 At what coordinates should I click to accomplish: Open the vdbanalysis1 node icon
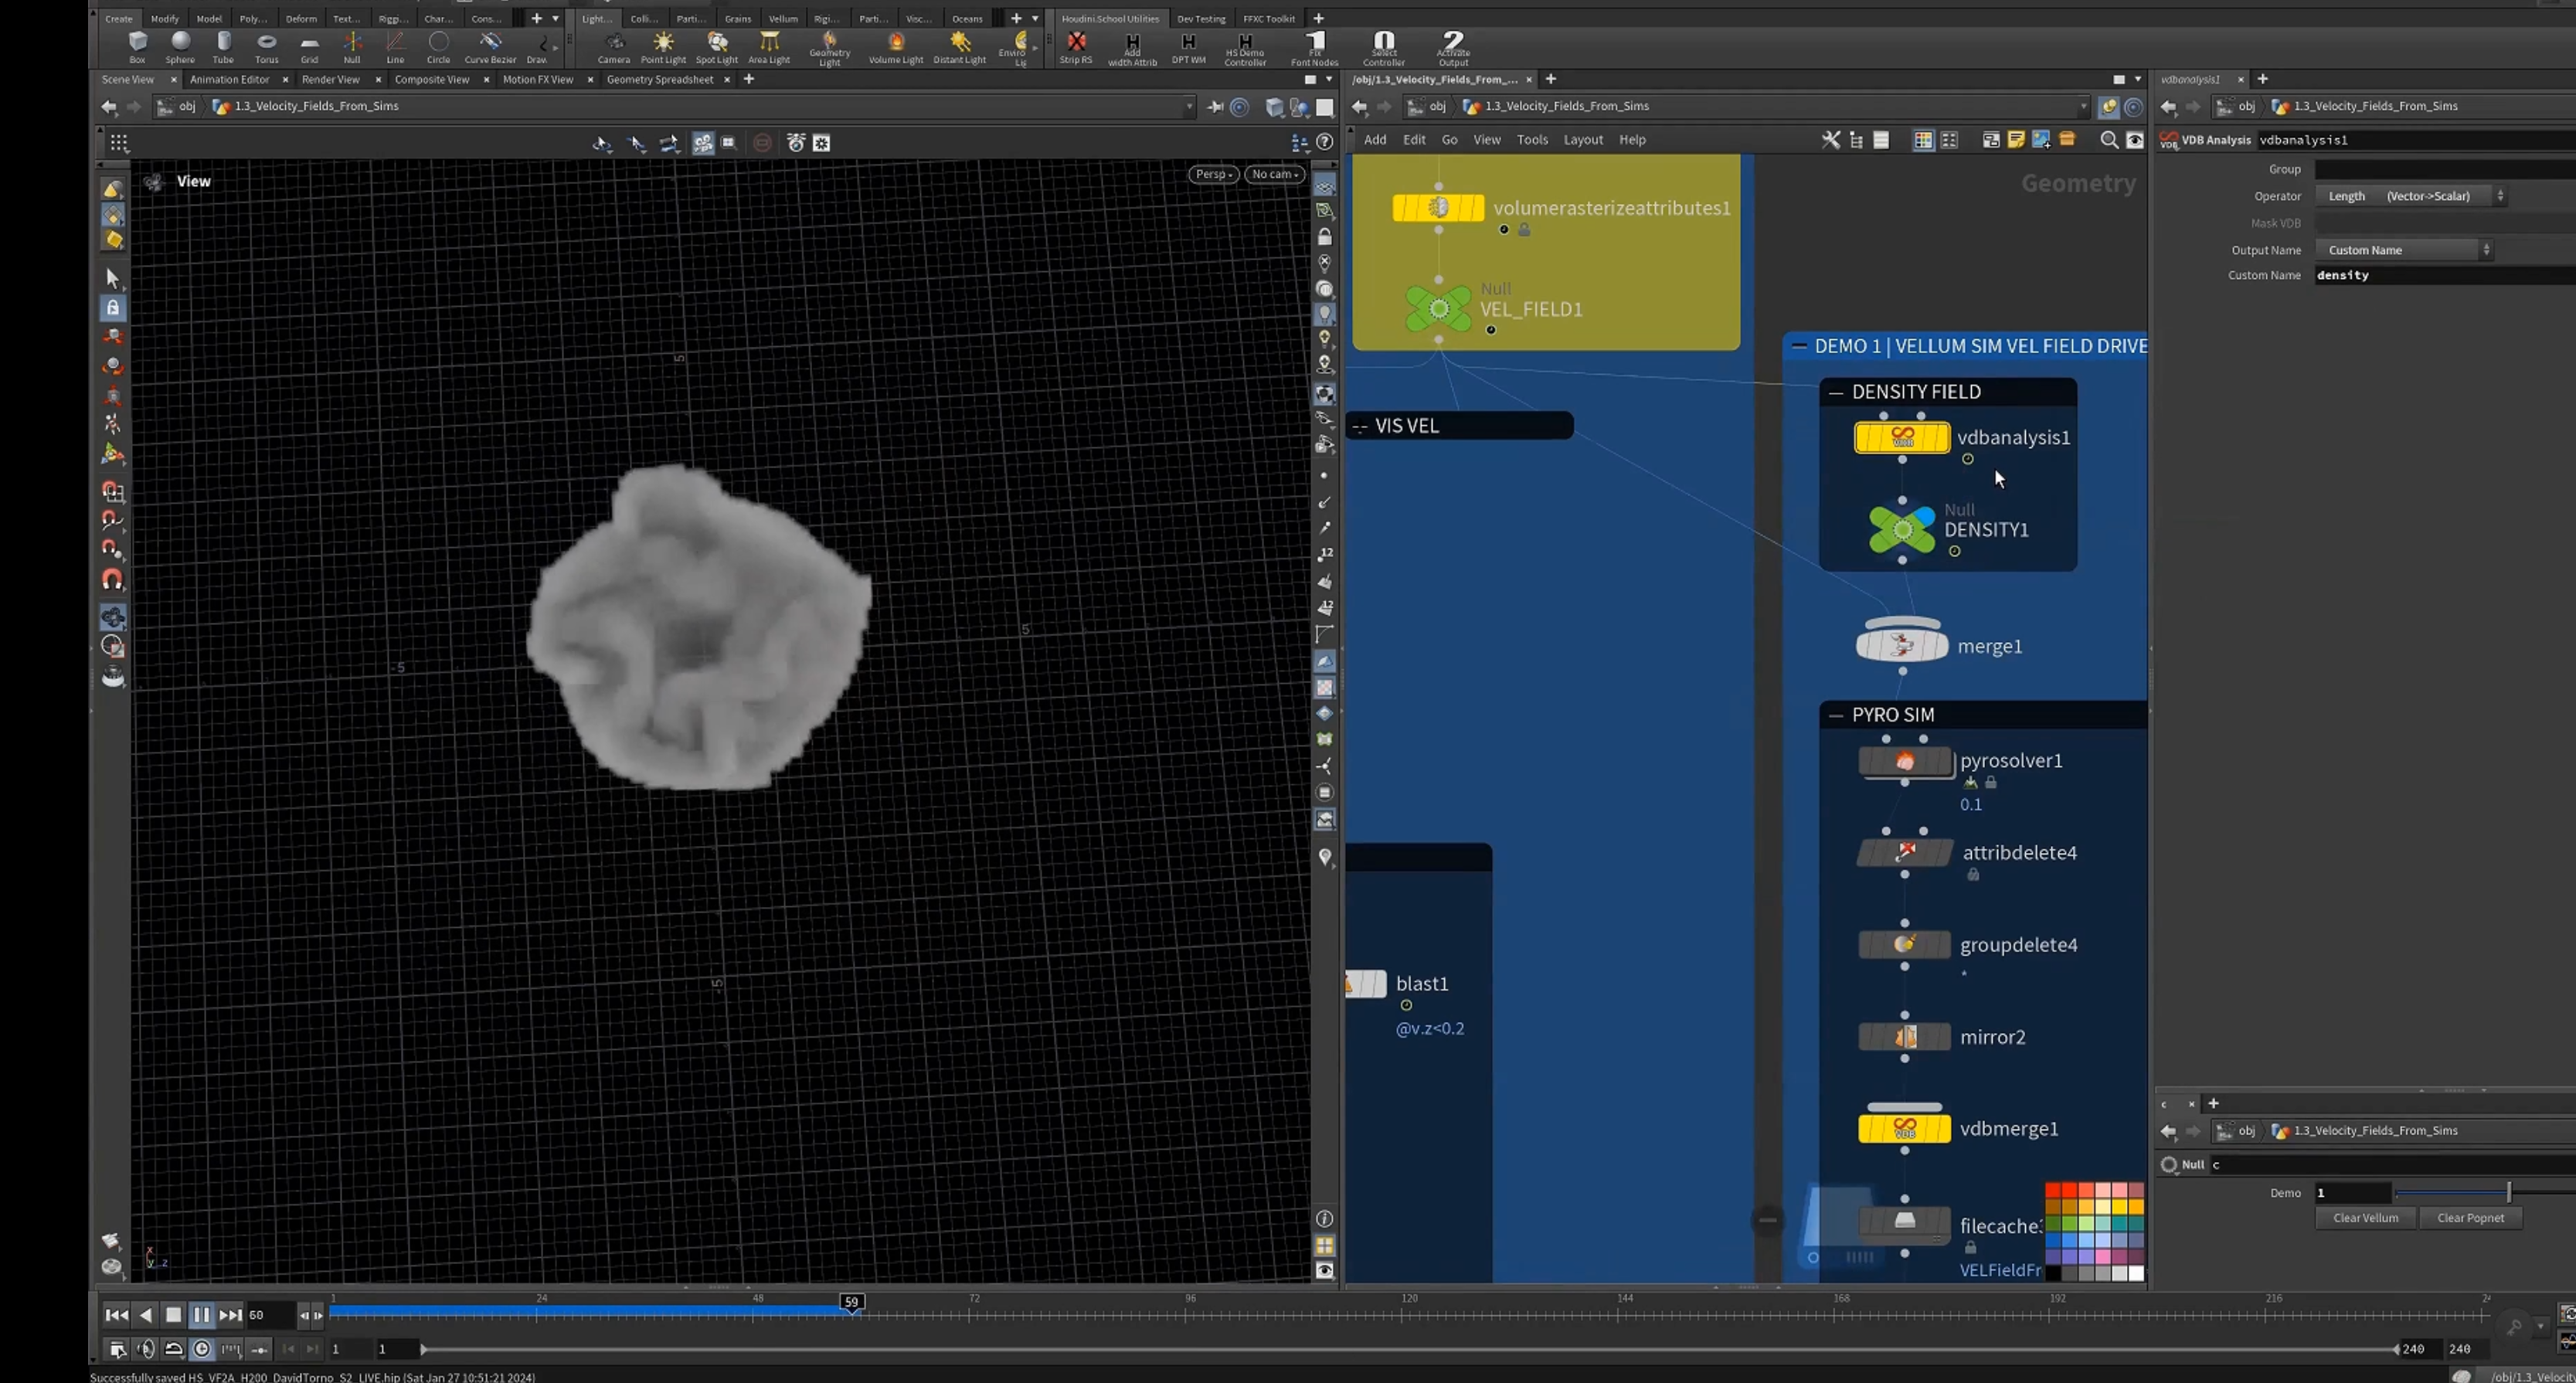[1902, 438]
